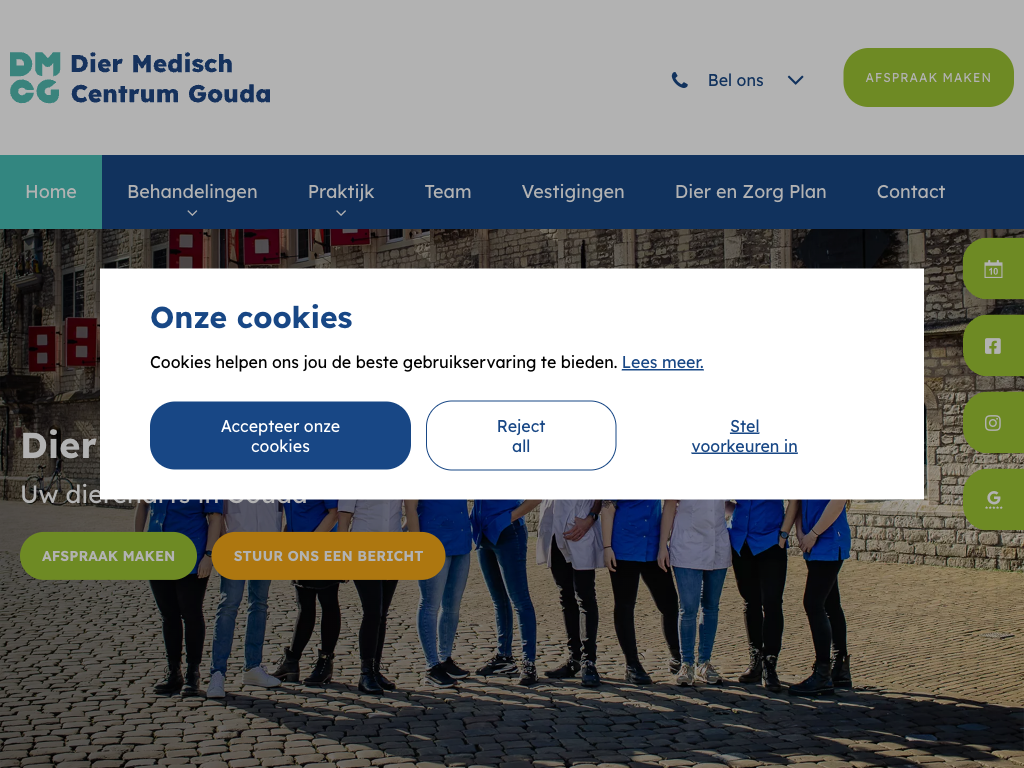
Task: Click Stuur ons een bericht button
Action: click(x=328, y=556)
